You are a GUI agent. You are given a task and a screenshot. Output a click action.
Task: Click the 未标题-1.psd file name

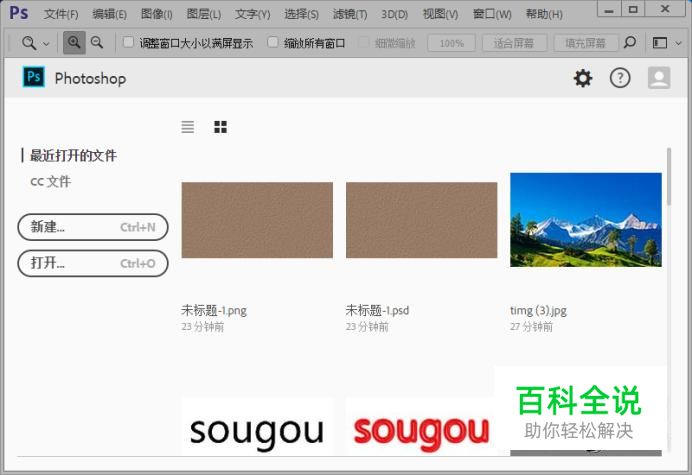pyautogui.click(x=377, y=310)
